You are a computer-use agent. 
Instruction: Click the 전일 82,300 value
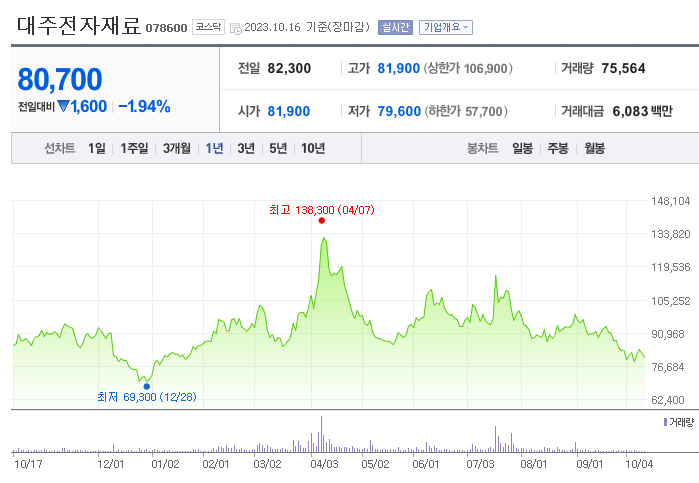click(x=289, y=68)
